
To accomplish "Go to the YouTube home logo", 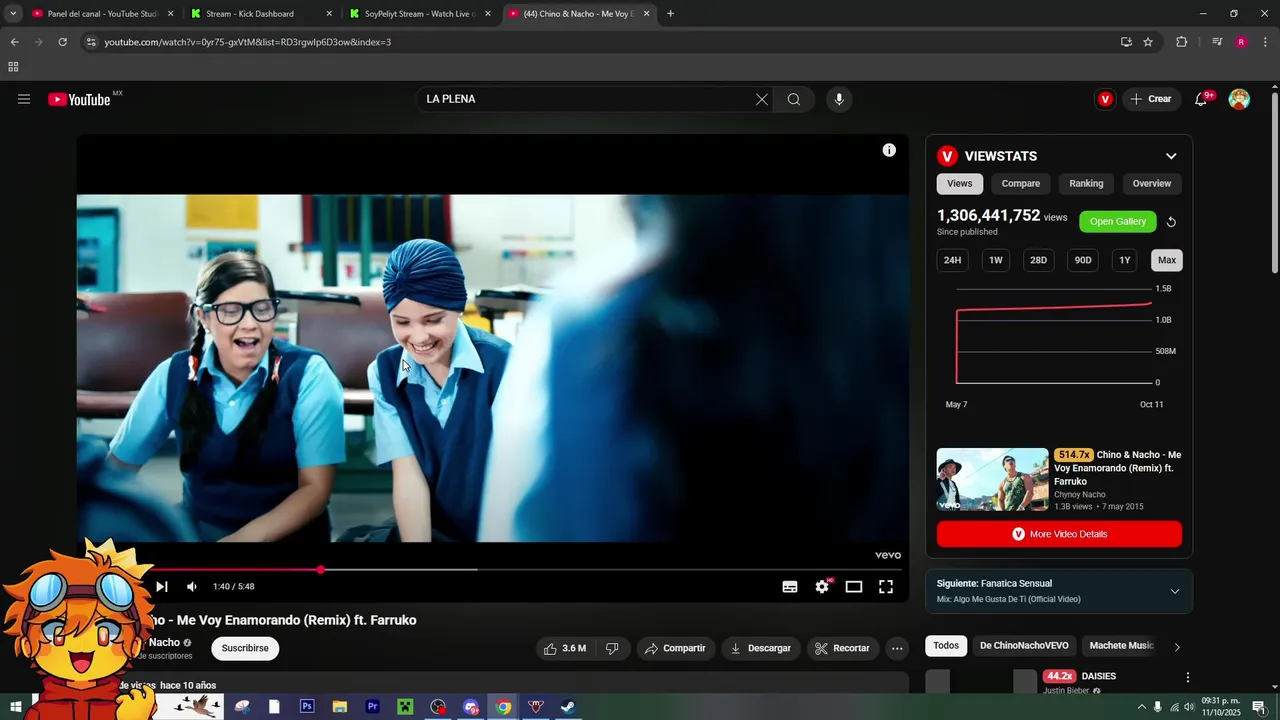I will click(x=79, y=99).
